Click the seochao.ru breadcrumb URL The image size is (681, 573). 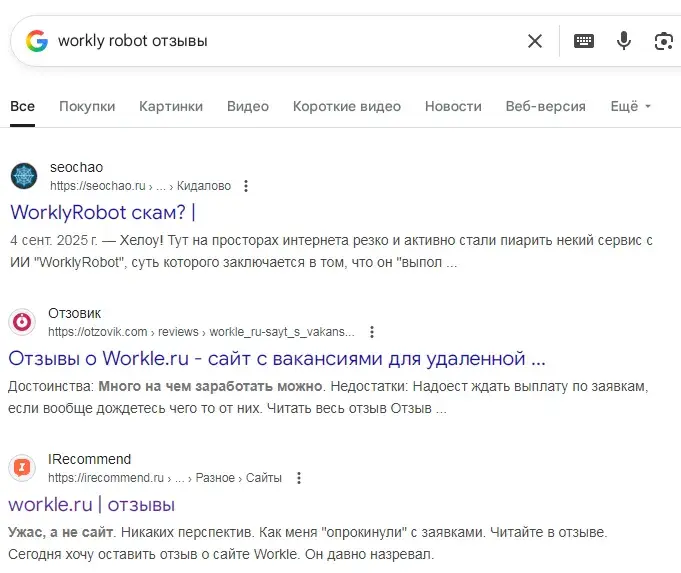click(140, 186)
